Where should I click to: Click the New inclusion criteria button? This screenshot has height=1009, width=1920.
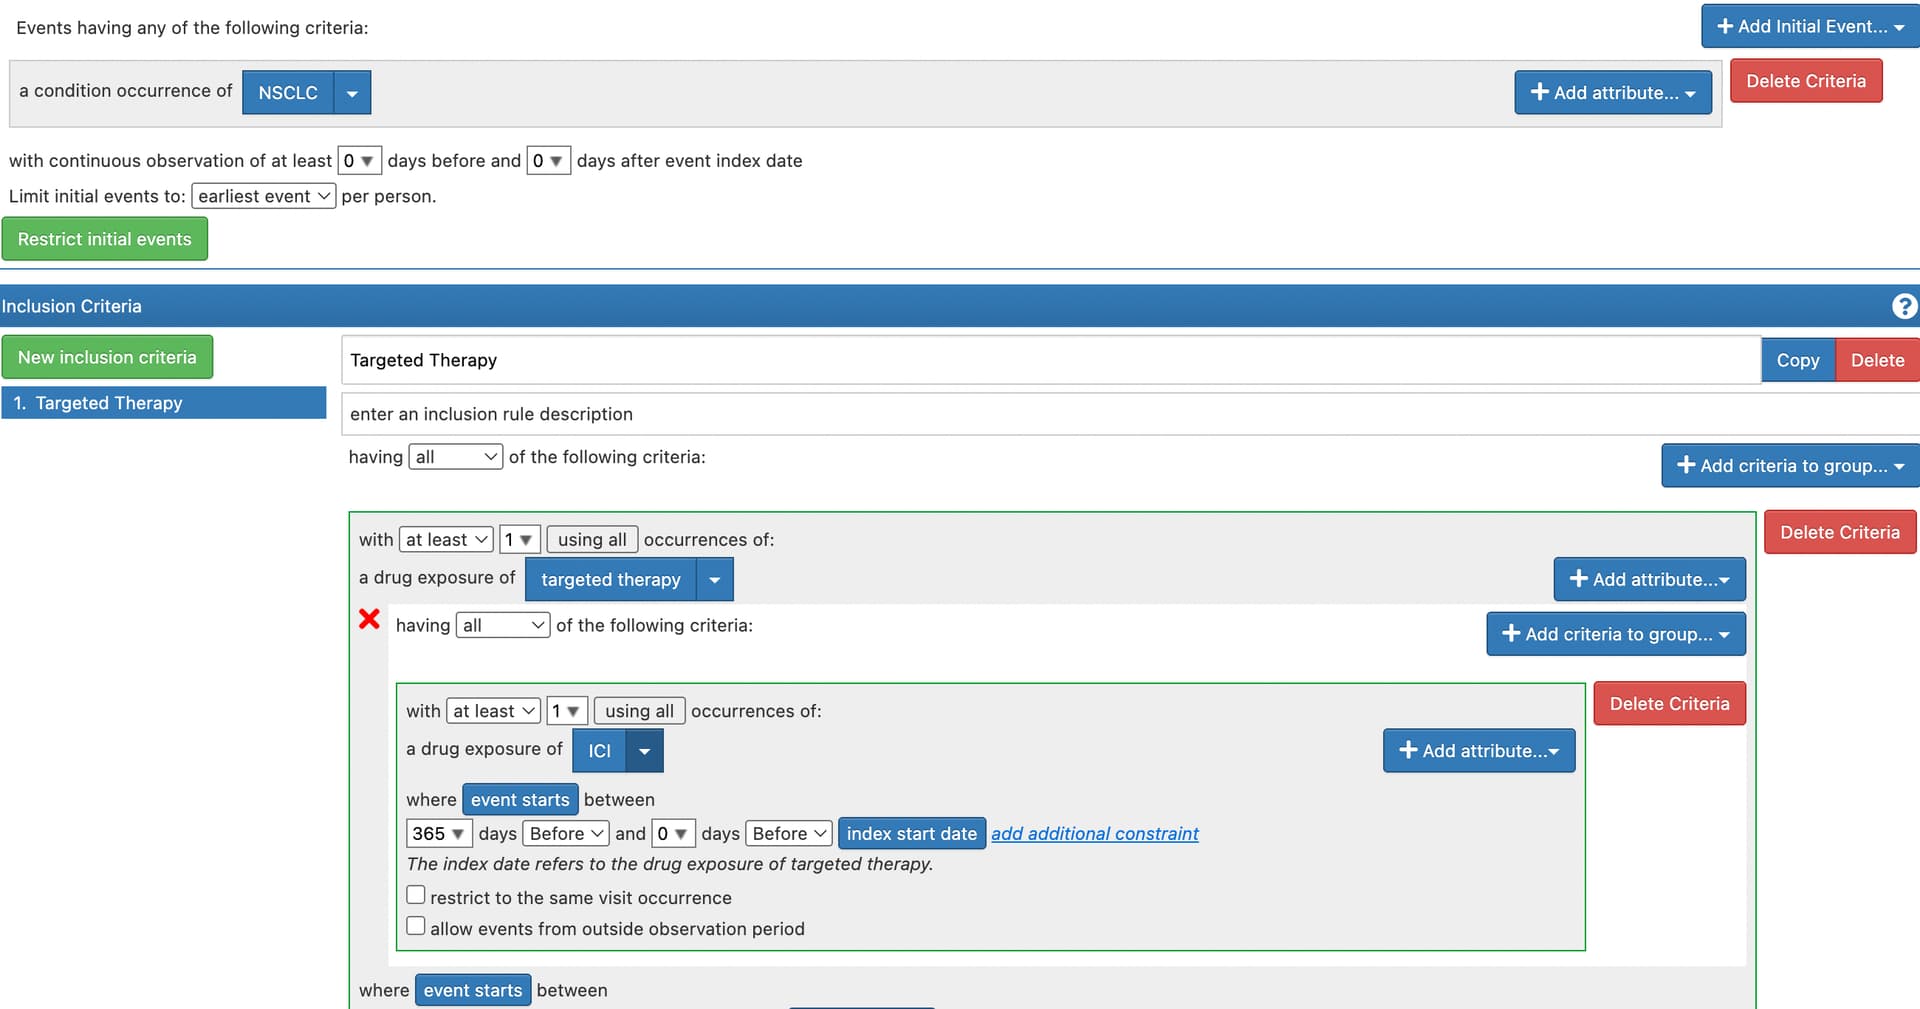107,358
